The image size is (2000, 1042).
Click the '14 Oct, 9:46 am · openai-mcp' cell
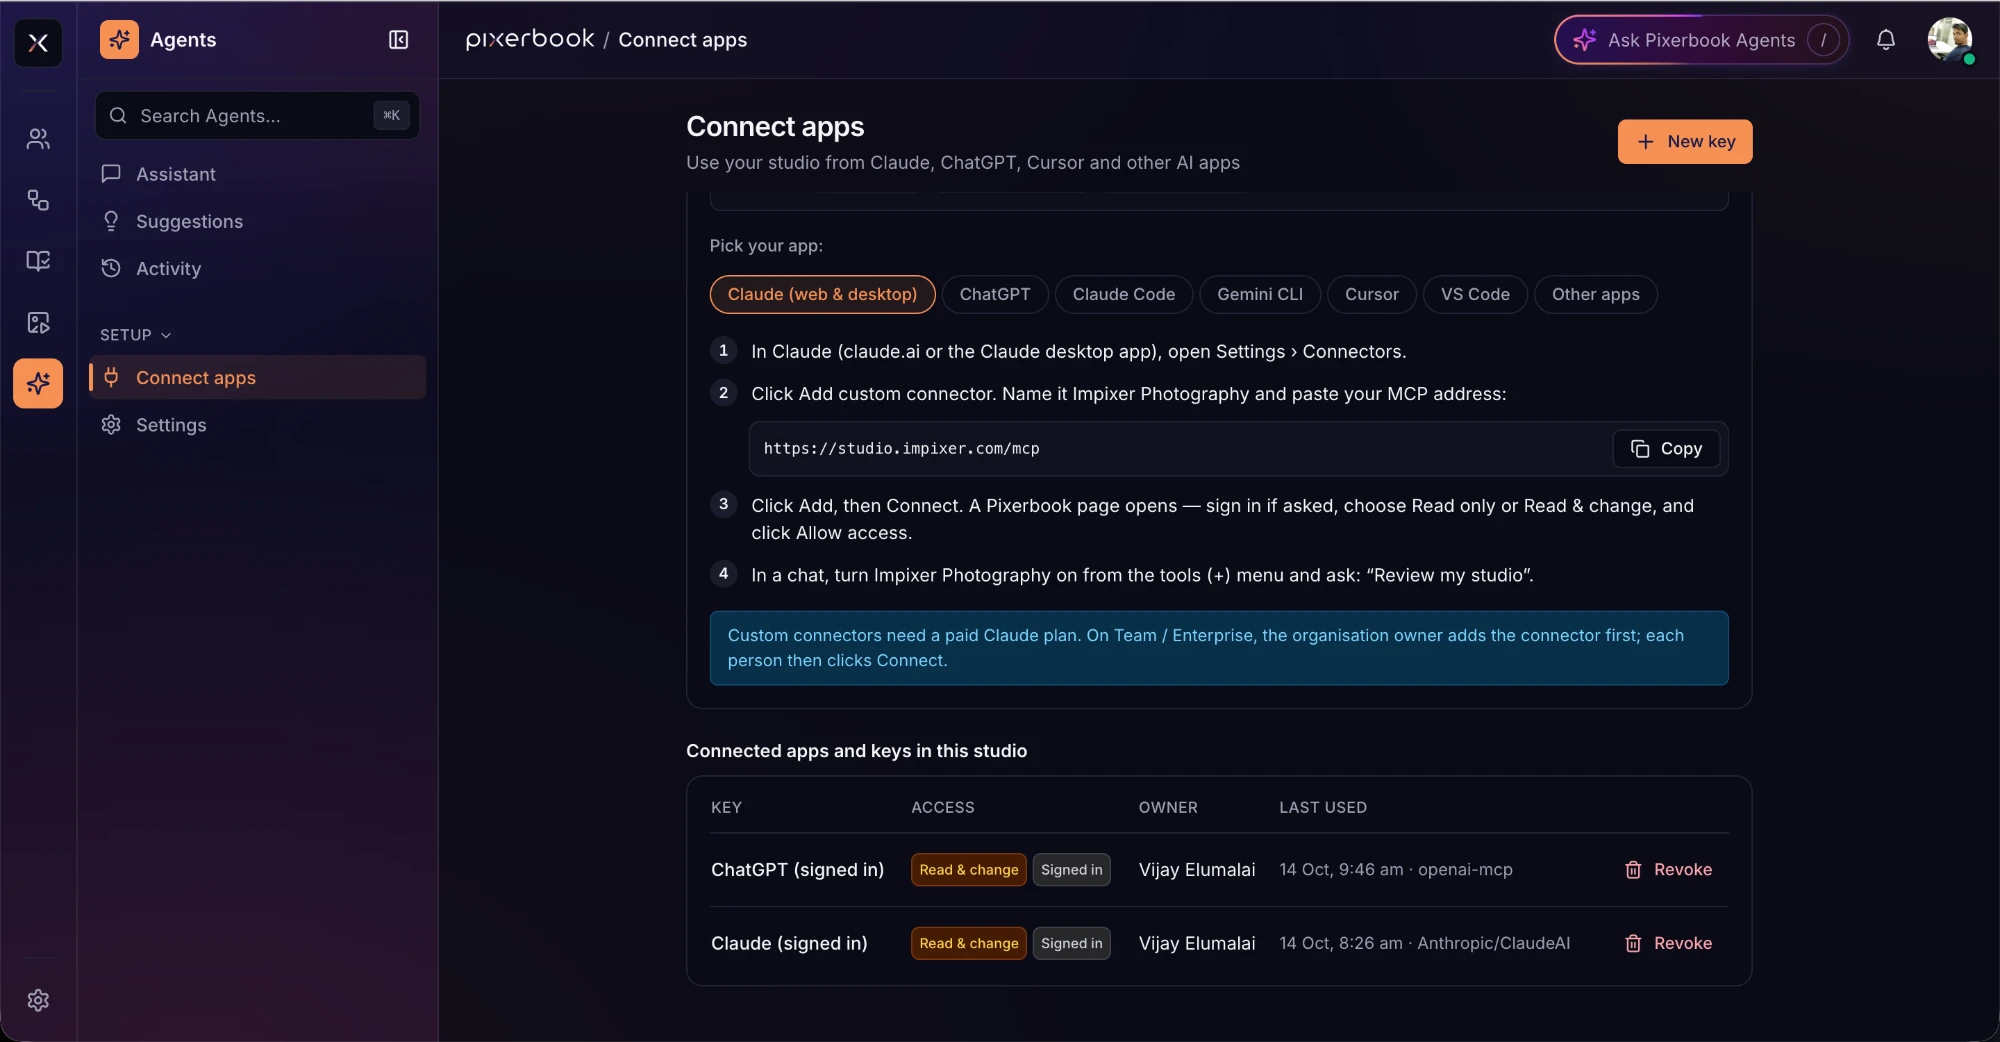[1396, 870]
